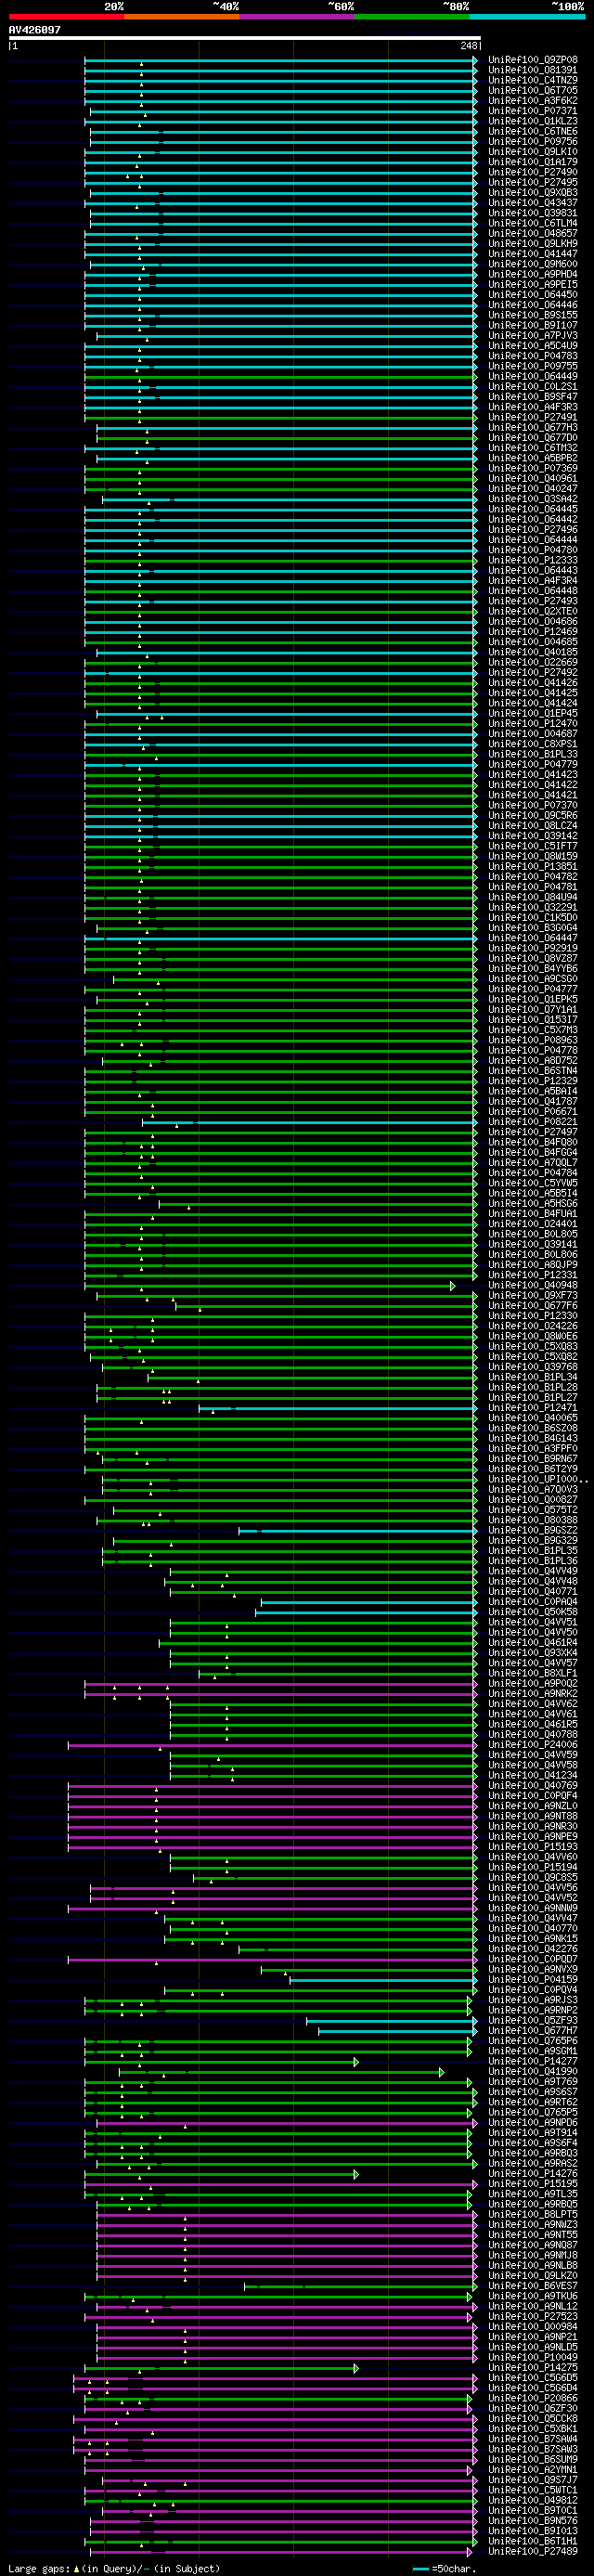Click the green ~80% identity color segment
Screen dimensions: 594x2576
pos(412,17)
